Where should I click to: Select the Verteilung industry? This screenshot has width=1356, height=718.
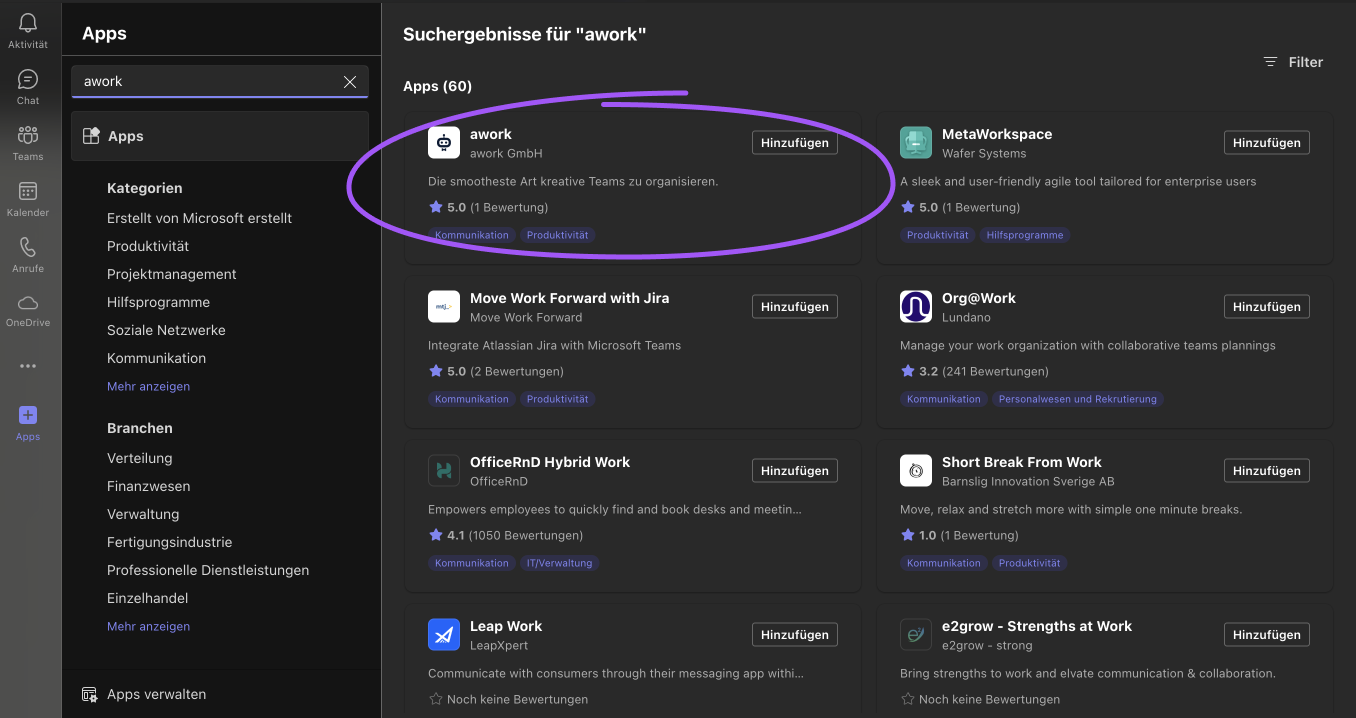click(x=140, y=458)
